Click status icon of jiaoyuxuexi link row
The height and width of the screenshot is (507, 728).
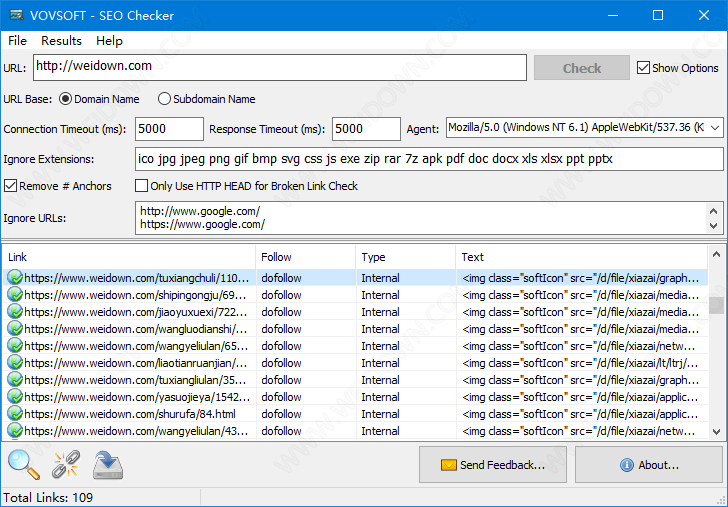coord(15,312)
